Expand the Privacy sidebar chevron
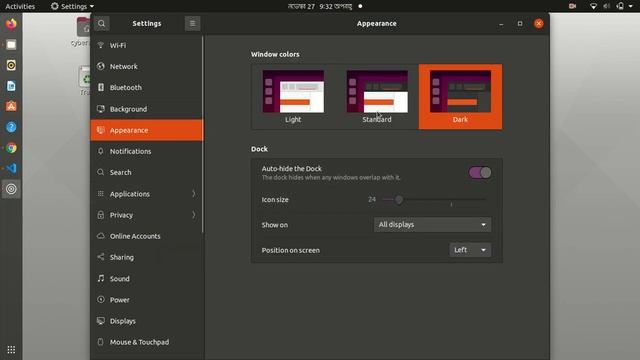 coord(193,215)
